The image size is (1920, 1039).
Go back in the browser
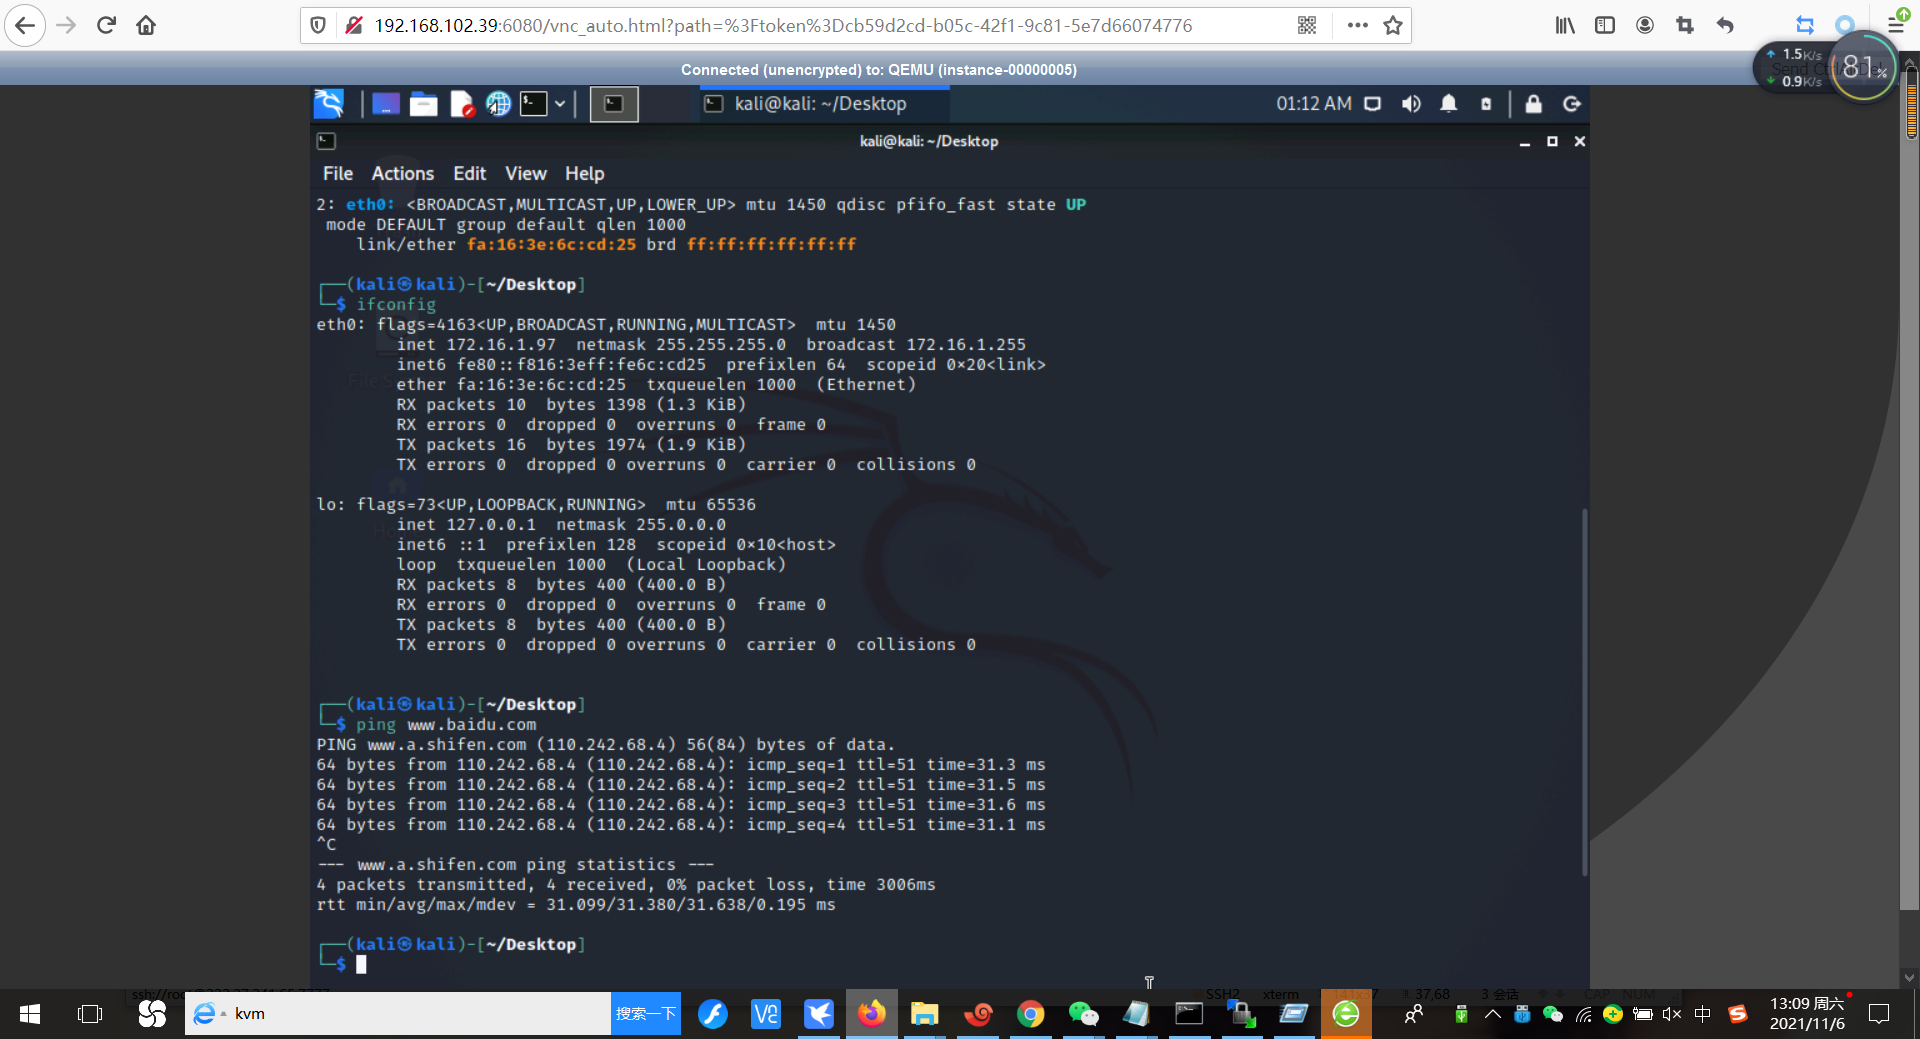(25, 25)
